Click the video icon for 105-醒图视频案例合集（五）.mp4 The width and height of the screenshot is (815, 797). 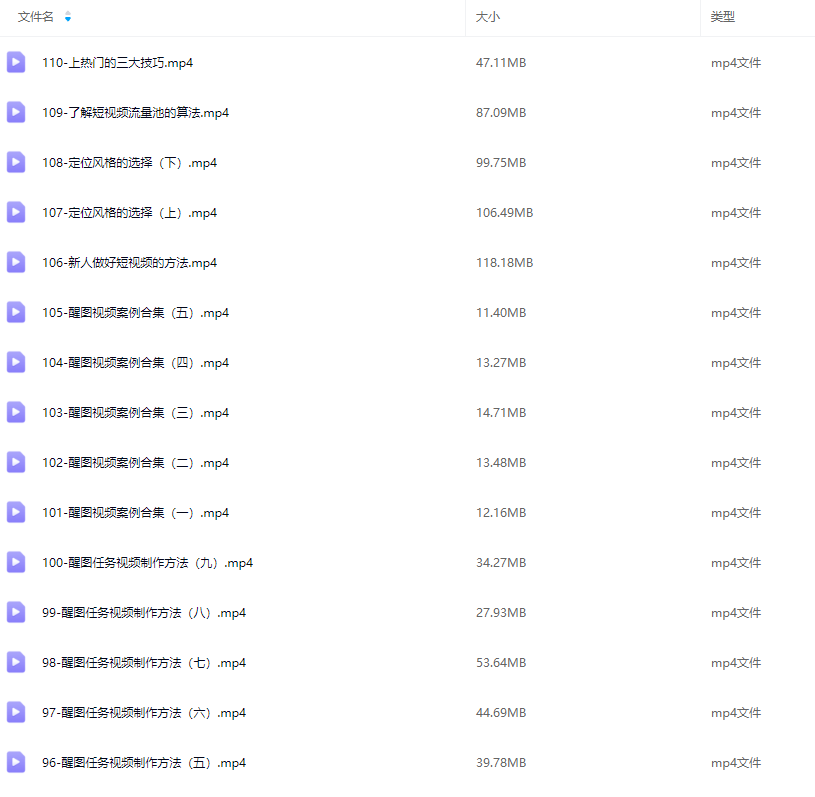pos(16,312)
